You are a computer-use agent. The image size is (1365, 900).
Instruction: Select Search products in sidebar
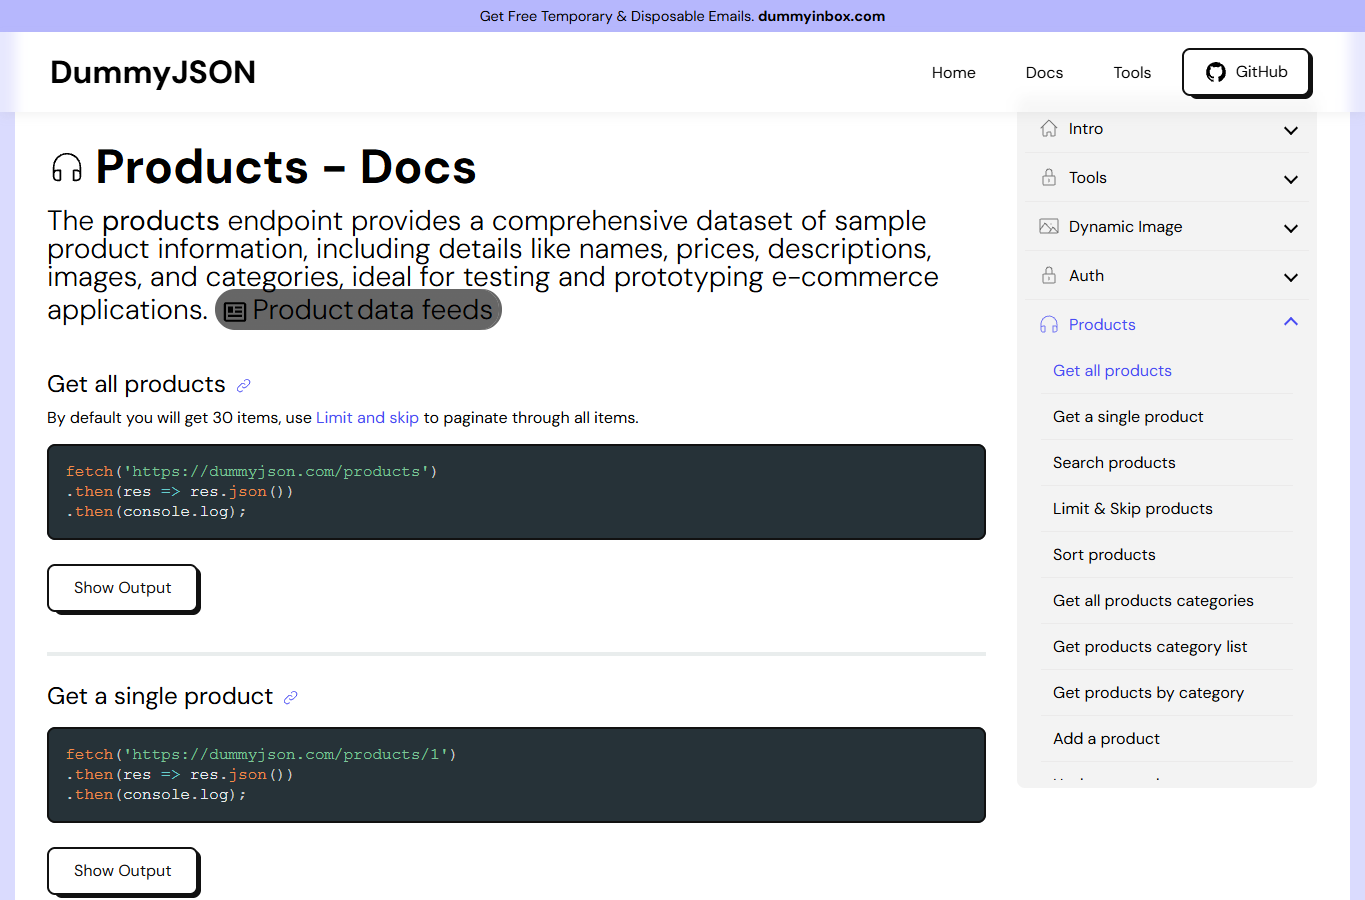point(1114,463)
